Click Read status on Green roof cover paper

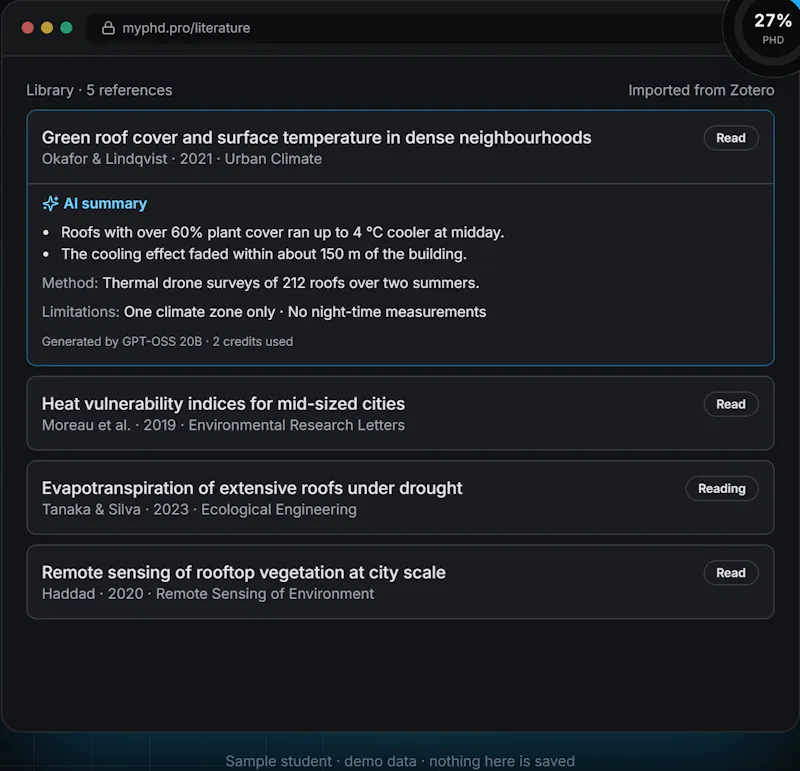[731, 138]
